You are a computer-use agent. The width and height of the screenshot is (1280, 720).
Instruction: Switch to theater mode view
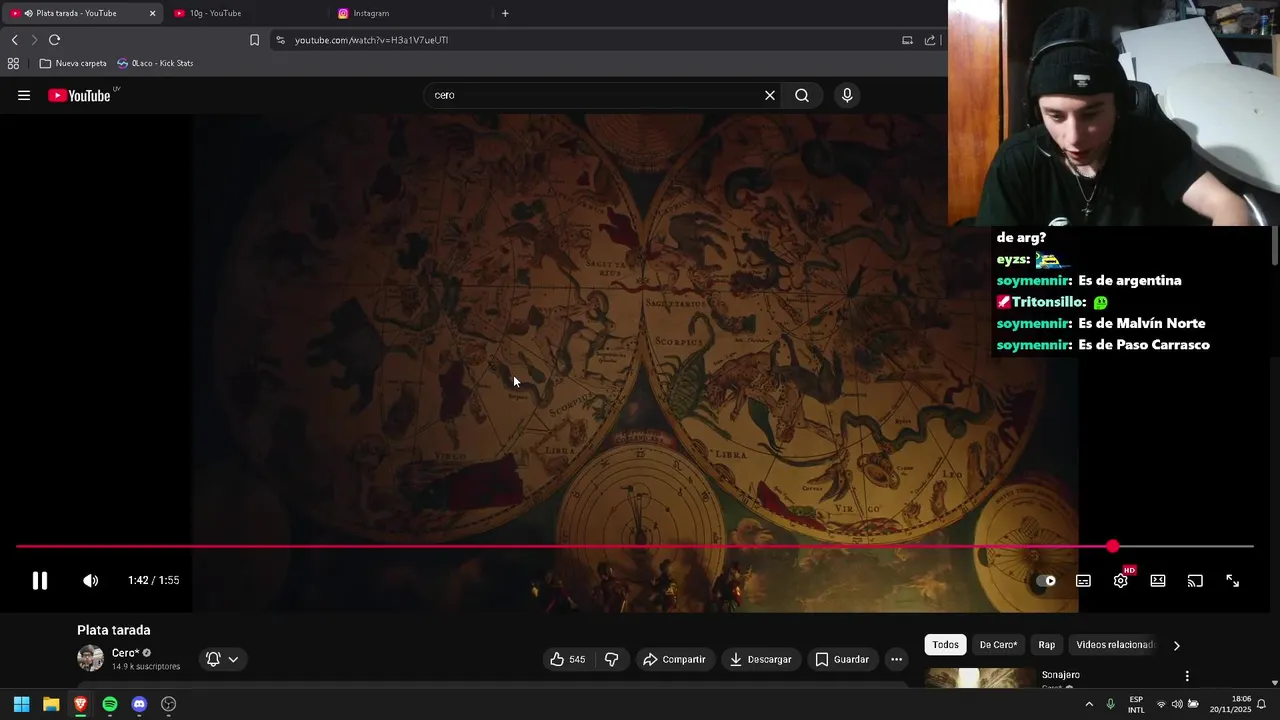pyautogui.click(x=1158, y=581)
